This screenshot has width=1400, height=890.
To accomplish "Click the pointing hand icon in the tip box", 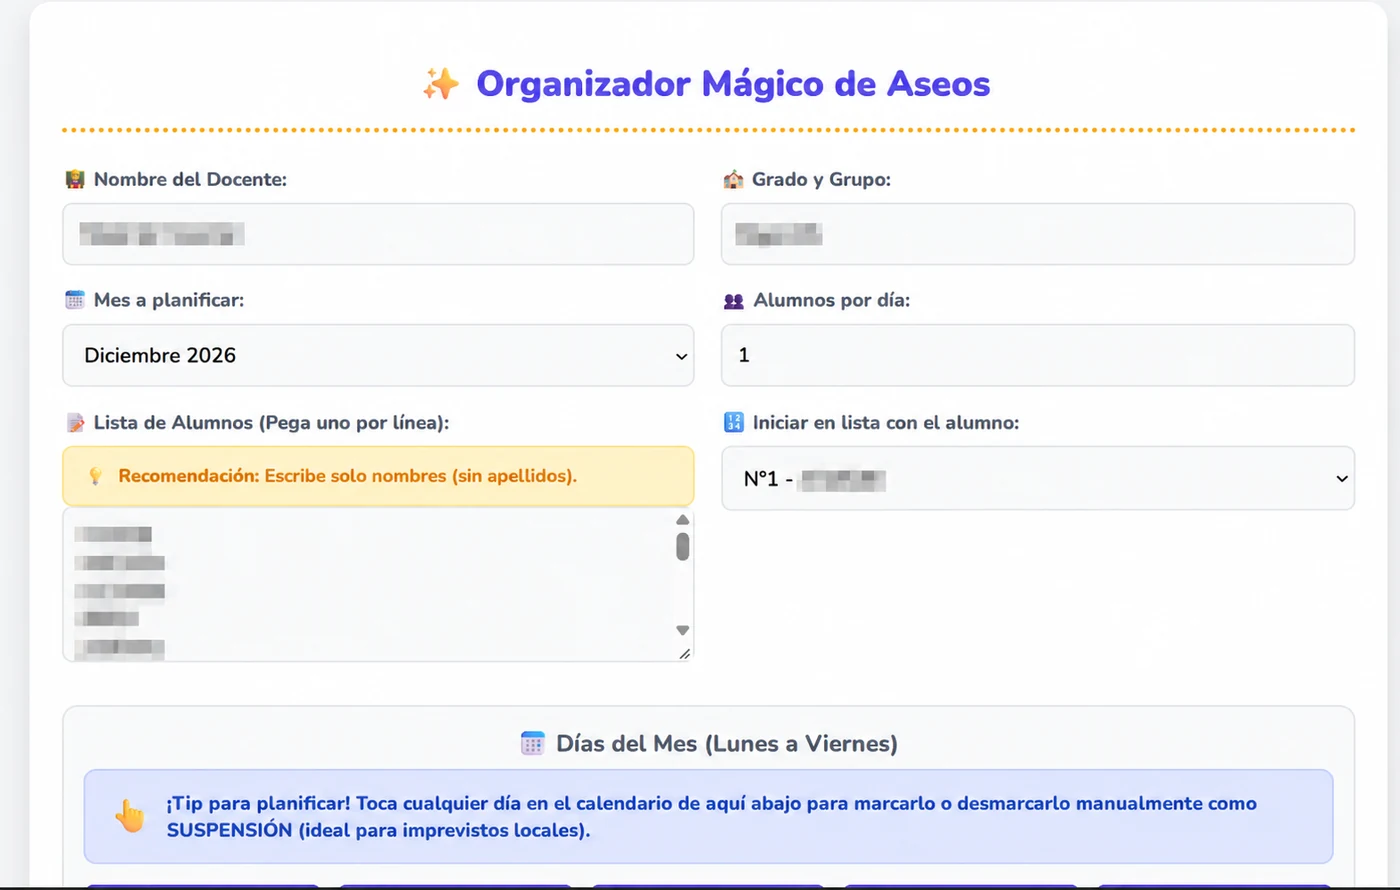I will tap(130, 817).
